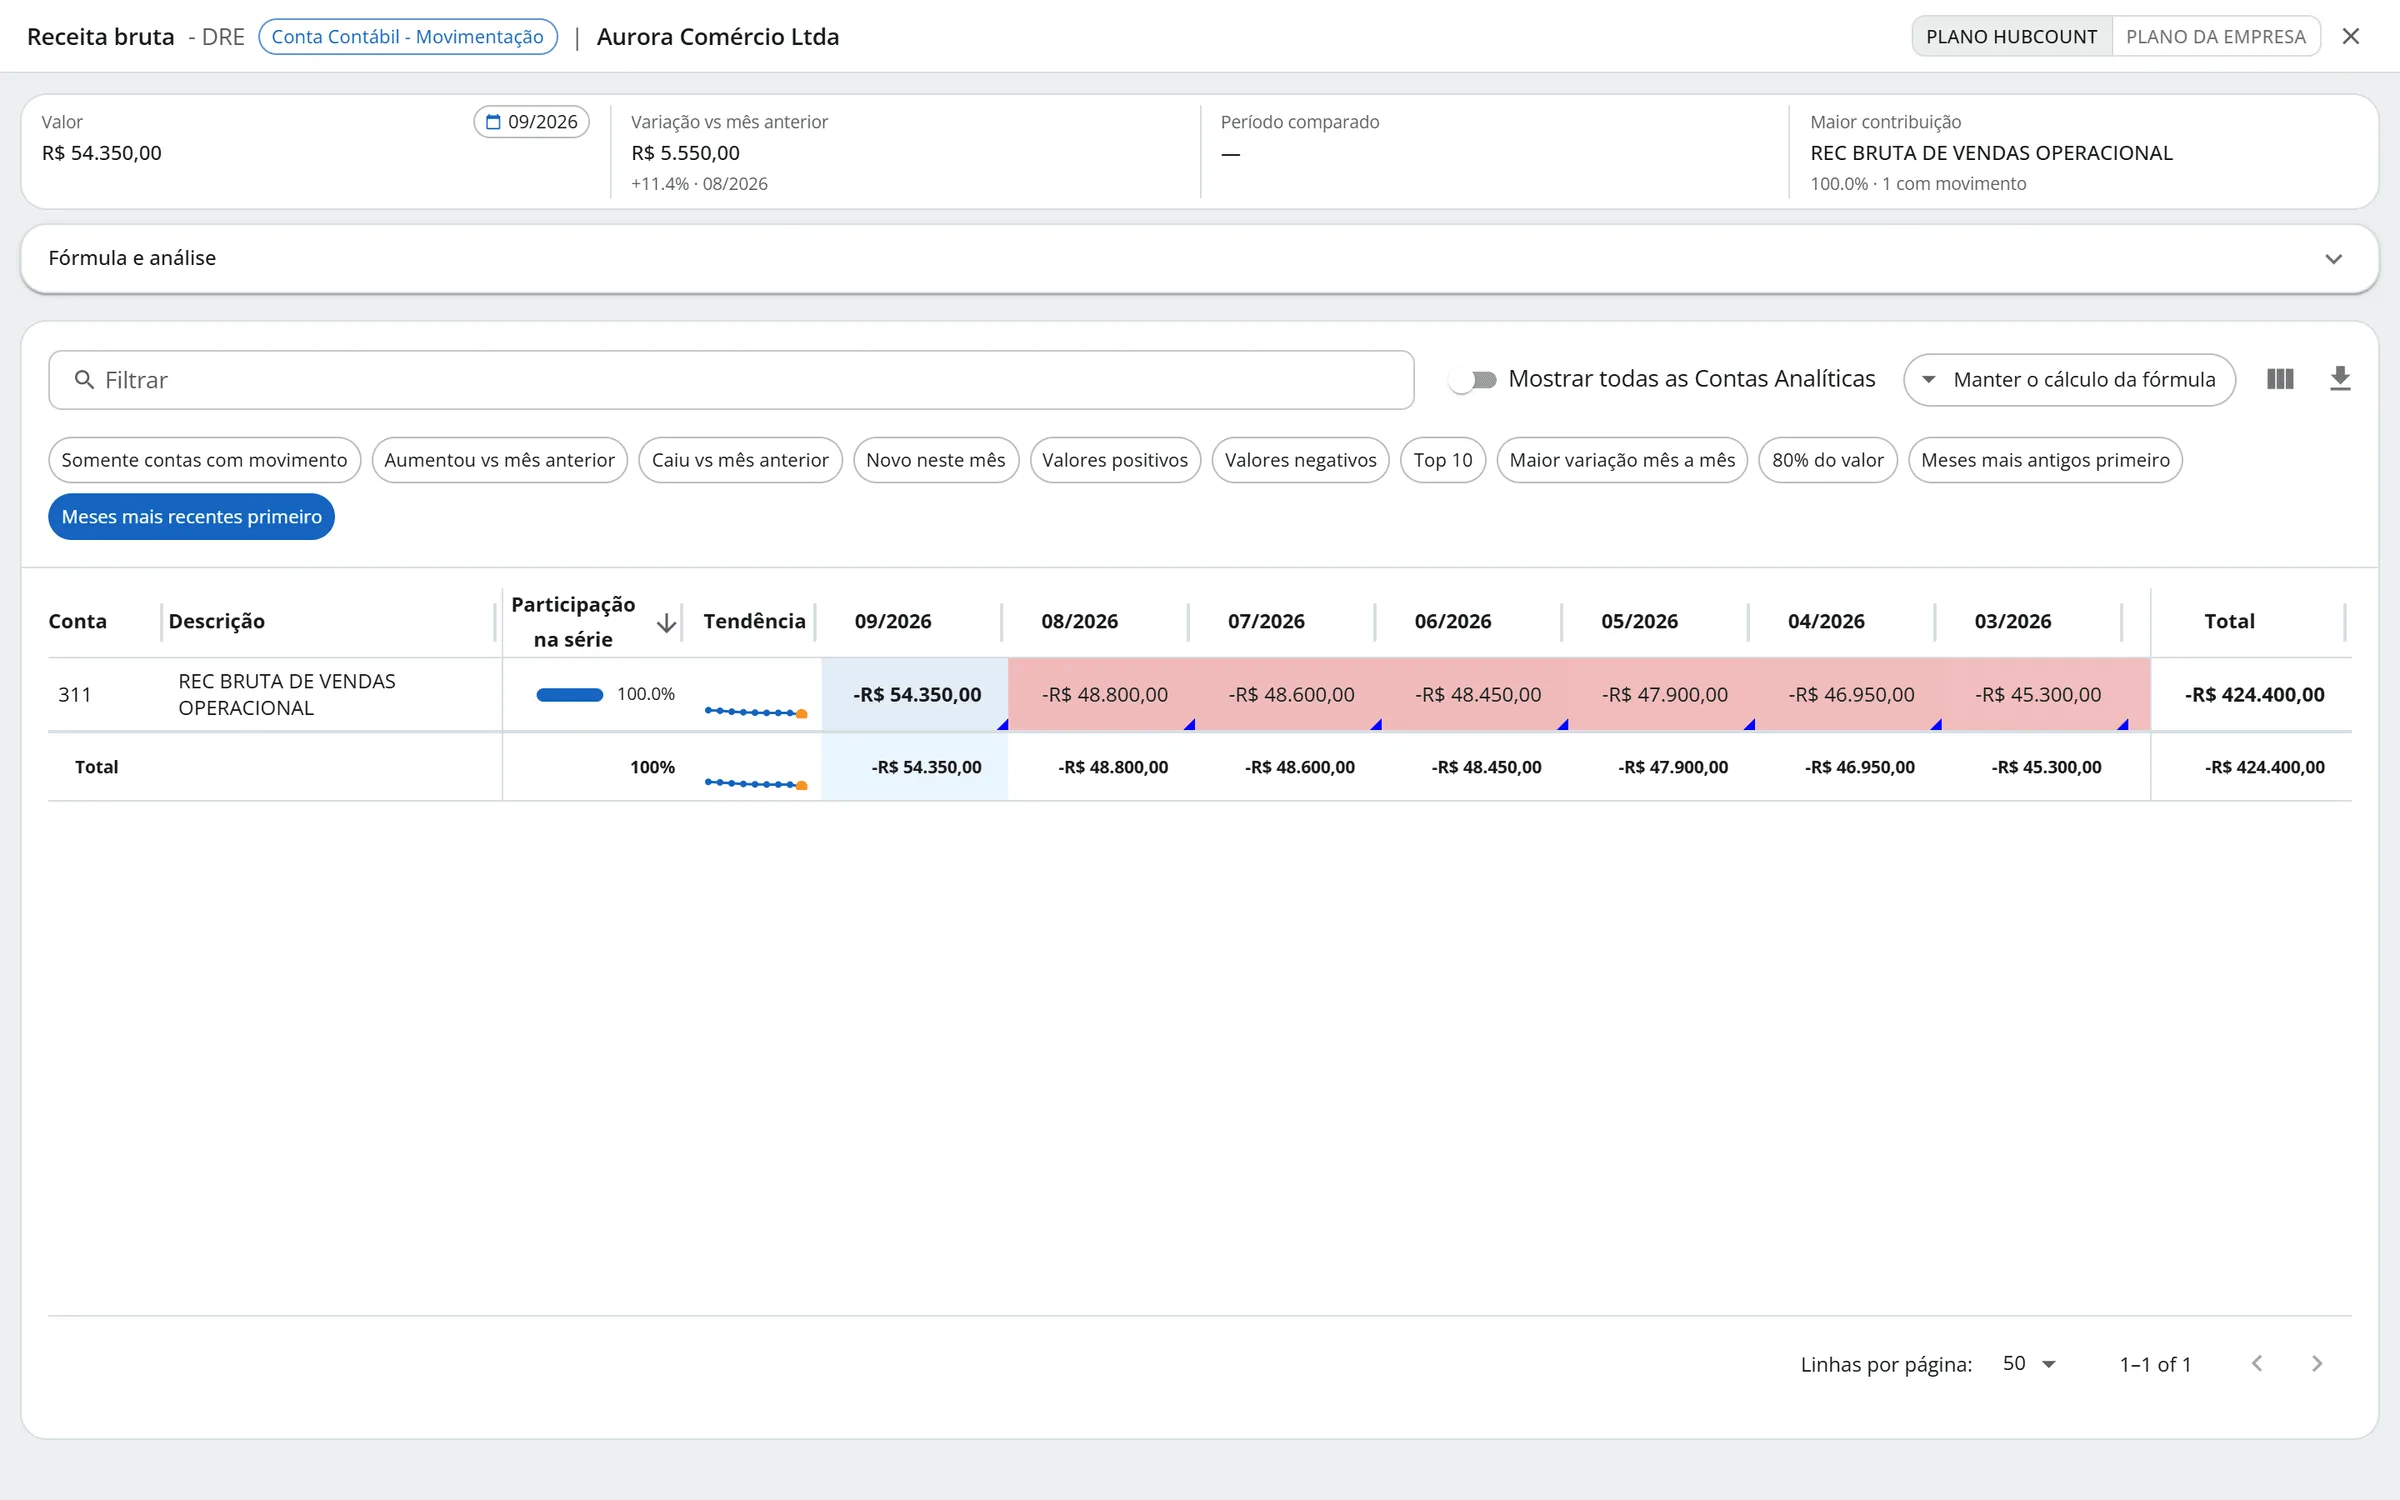Click the 03/2026 column header

coord(2012,621)
